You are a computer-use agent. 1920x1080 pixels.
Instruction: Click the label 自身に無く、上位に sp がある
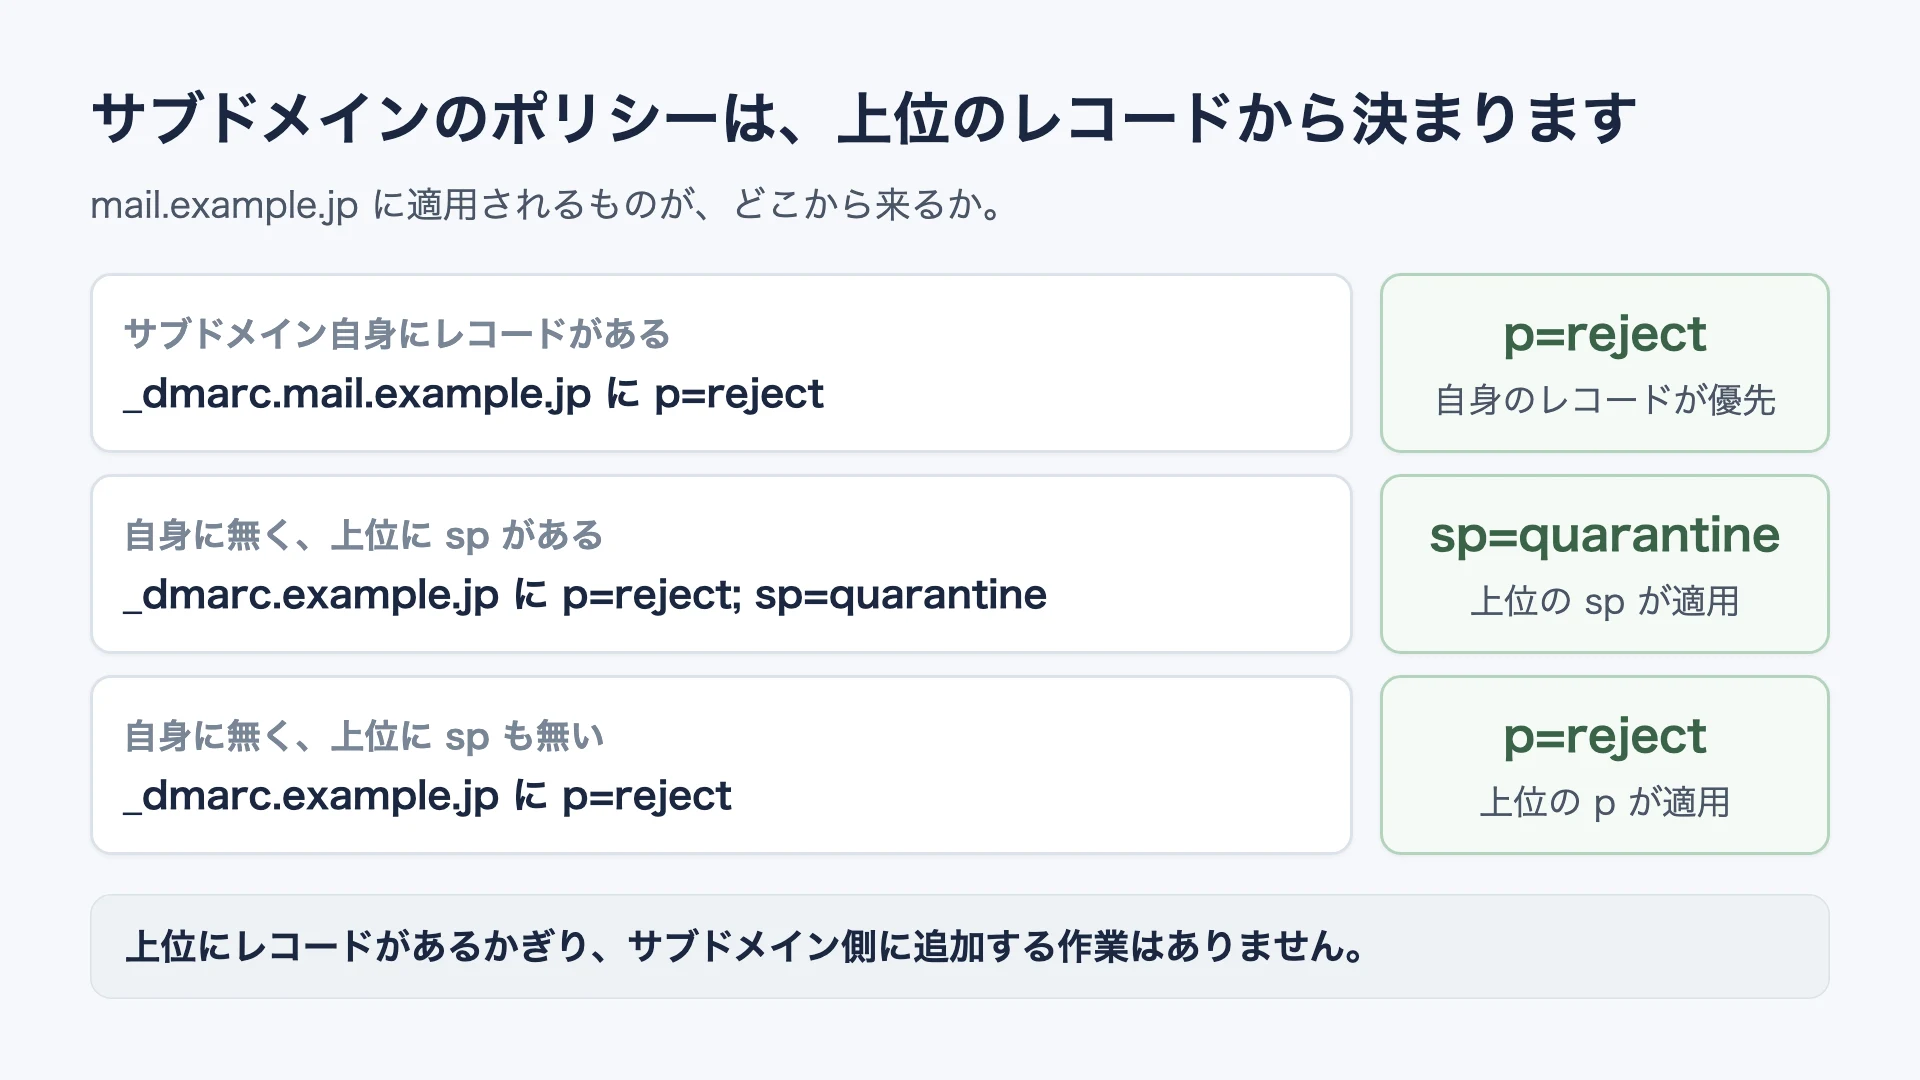pyautogui.click(x=364, y=536)
